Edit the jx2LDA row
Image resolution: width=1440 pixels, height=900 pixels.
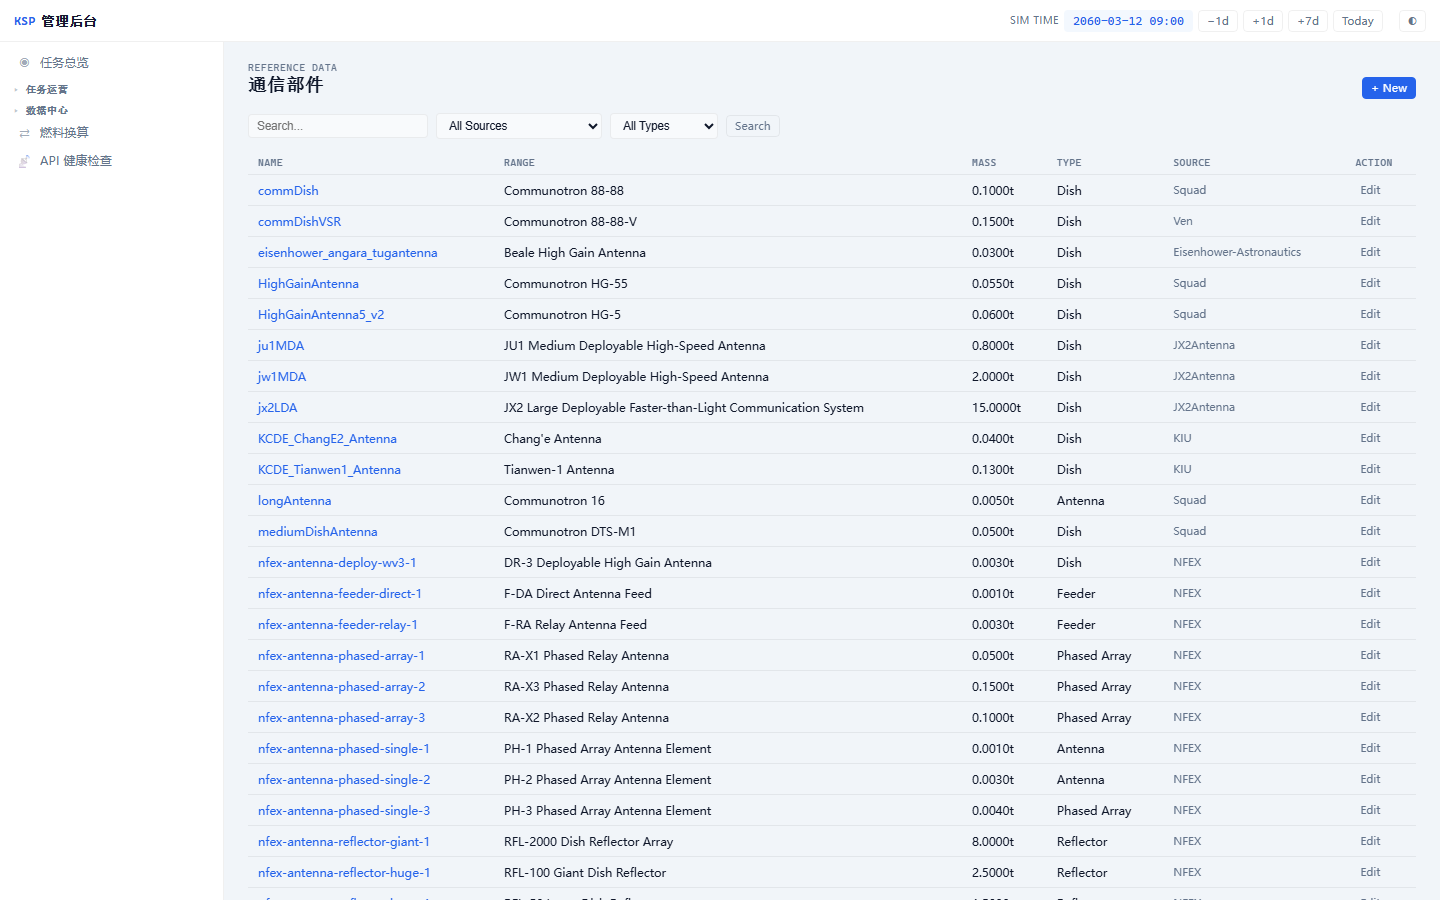[1370, 407]
